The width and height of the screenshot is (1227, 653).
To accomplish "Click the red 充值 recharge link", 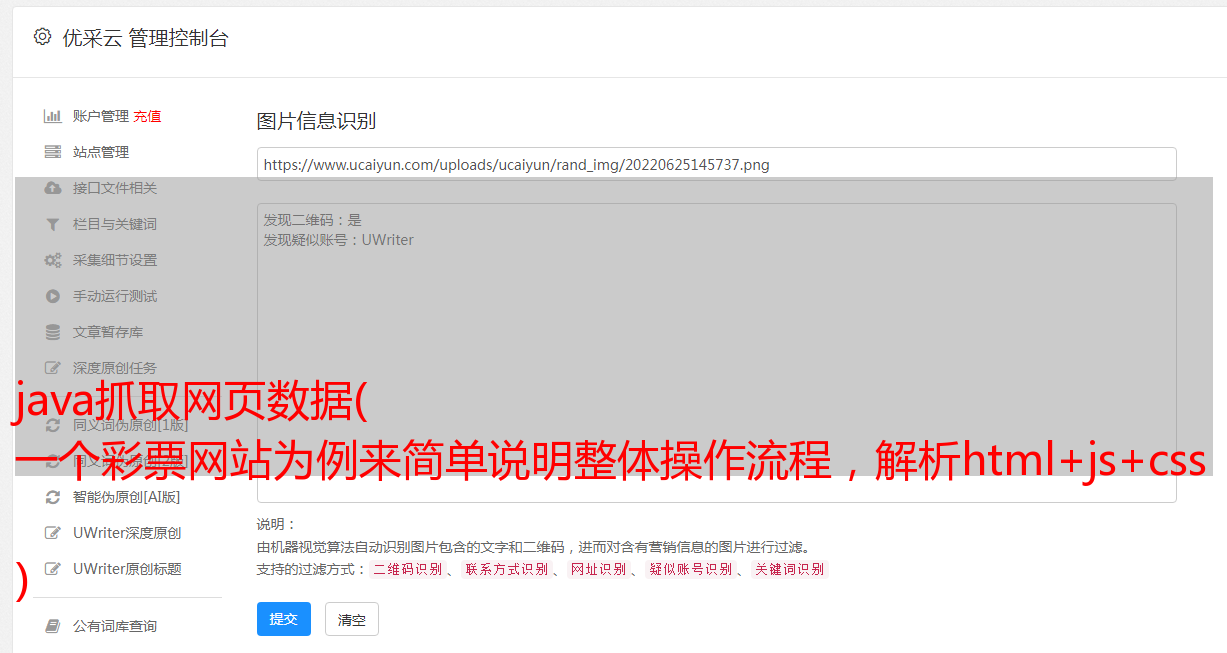I will pyautogui.click(x=147, y=116).
